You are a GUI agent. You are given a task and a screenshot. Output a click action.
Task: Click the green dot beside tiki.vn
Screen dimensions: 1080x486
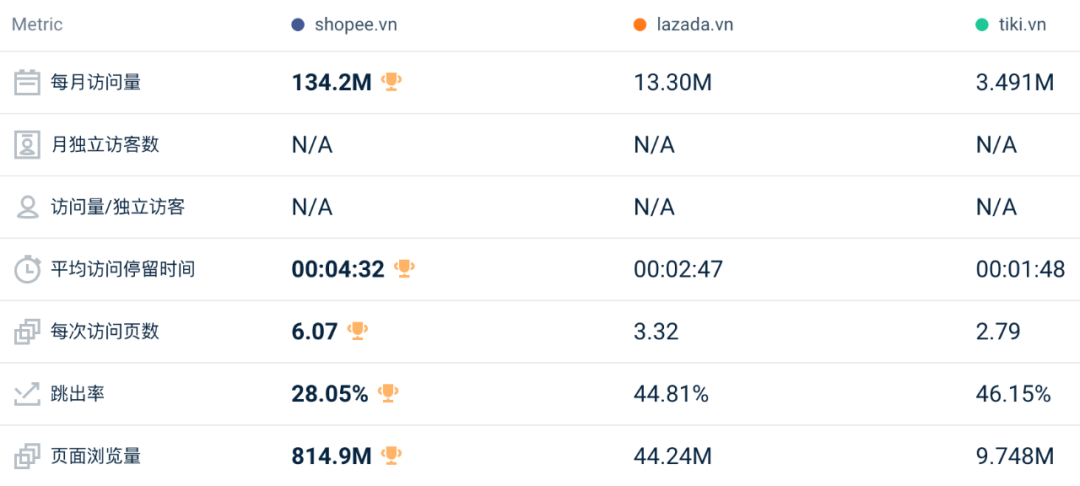[x=982, y=25]
